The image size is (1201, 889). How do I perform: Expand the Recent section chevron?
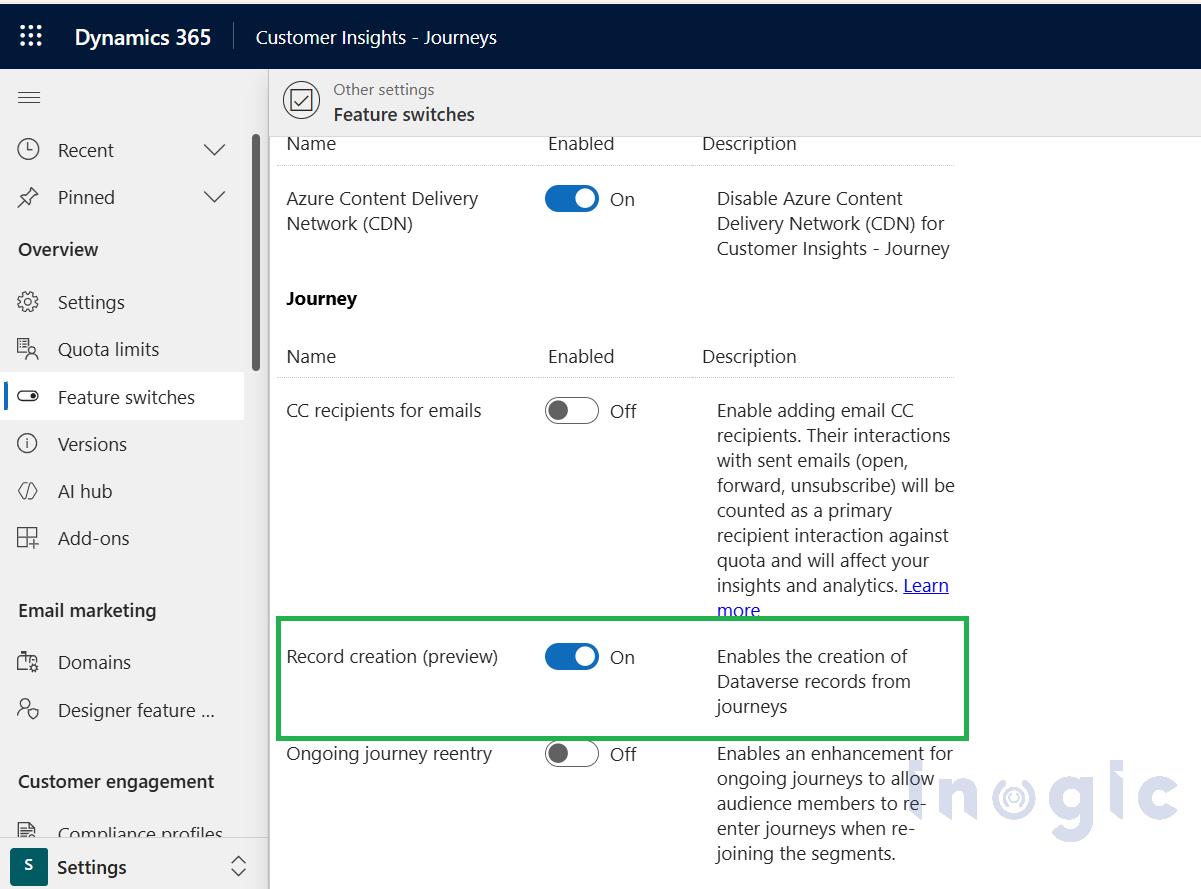[215, 150]
